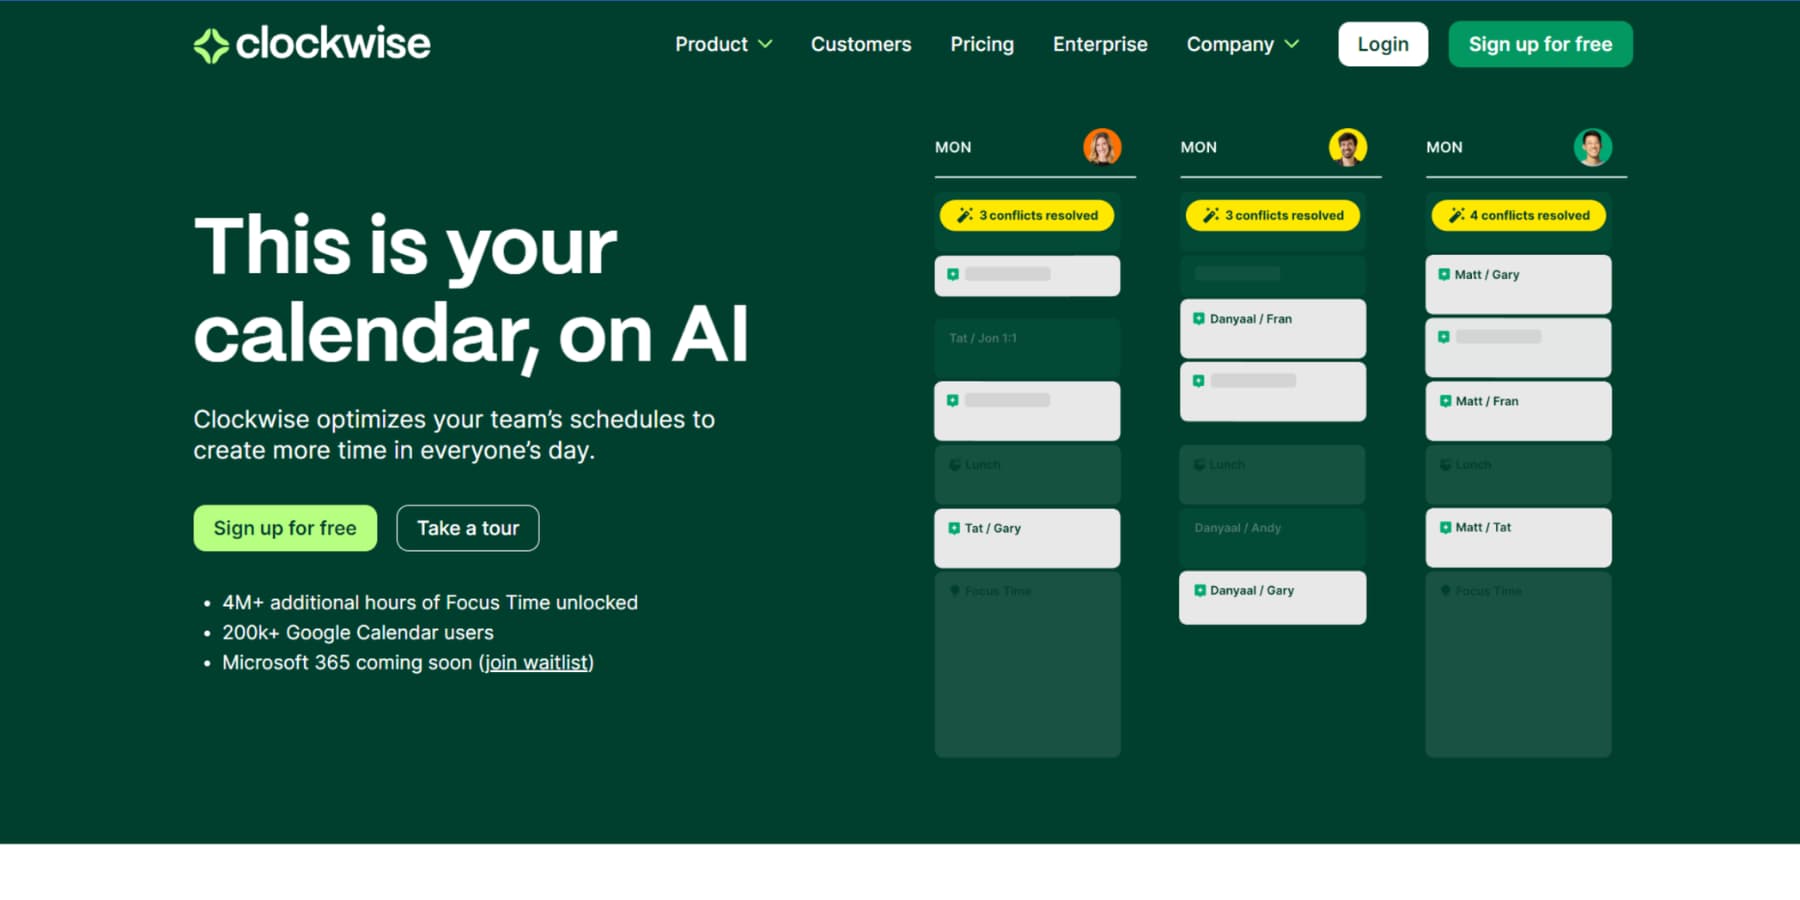Click the yellow '3 conflicts resolved' badge
Image resolution: width=1800 pixels, height=900 pixels.
click(1026, 215)
